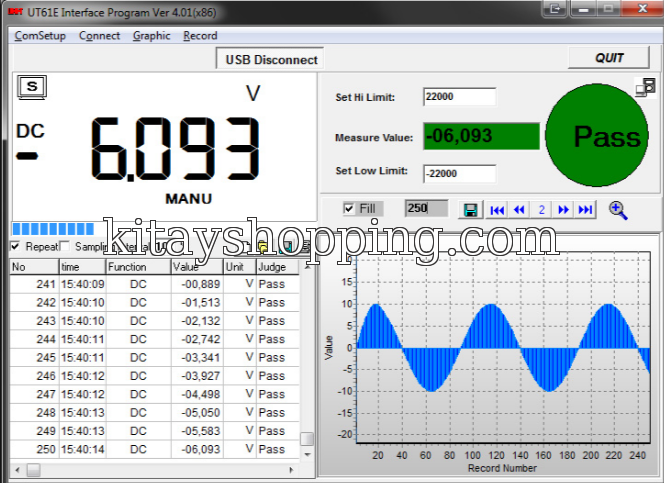Click the 15:40:09 time cell
Screen dimensions: 664x483
[82, 284]
